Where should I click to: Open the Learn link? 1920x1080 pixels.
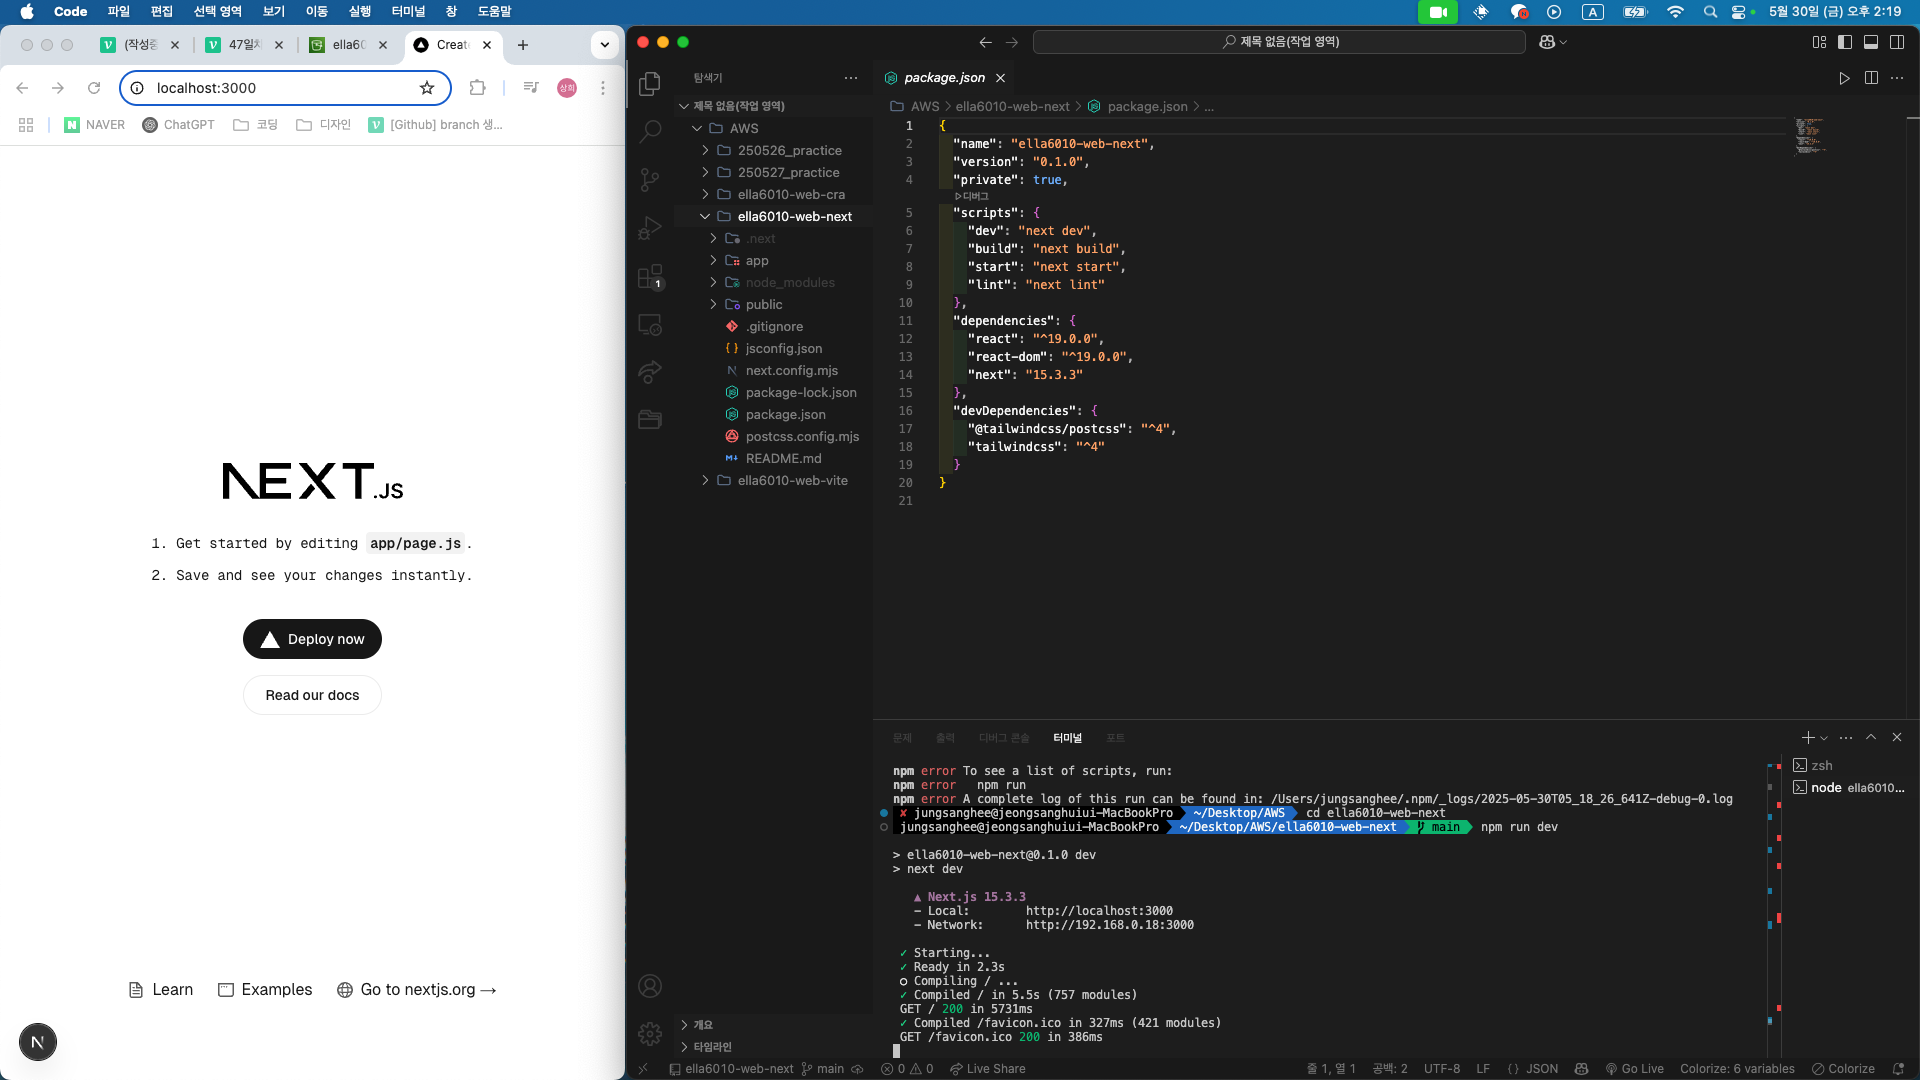(161, 990)
